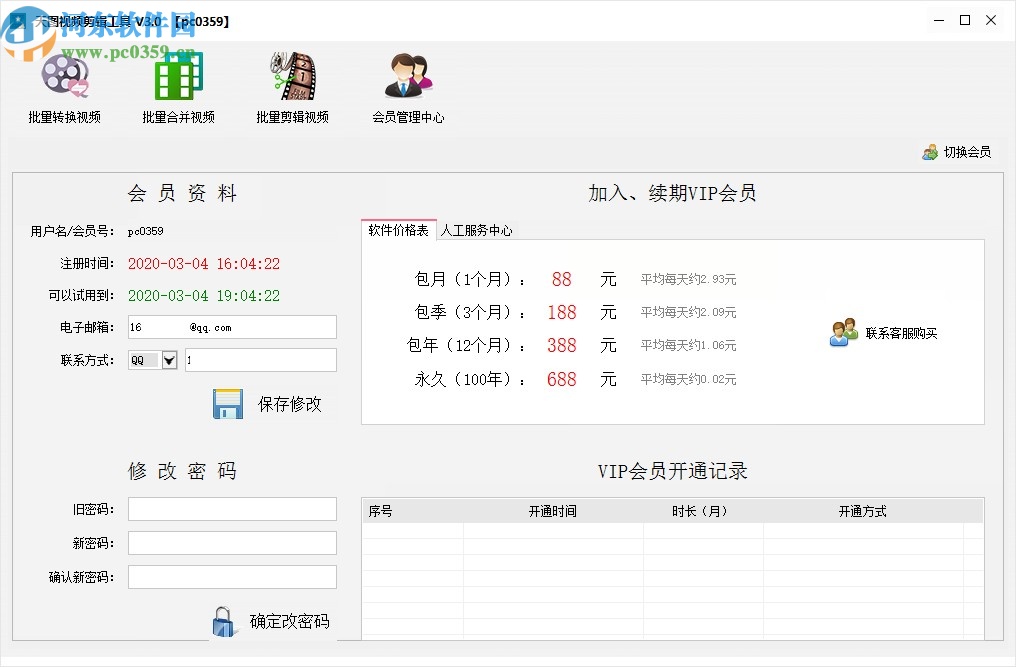The image size is (1016, 667).
Task: Click the 联系方式 number input field
Action: pyautogui.click(x=261, y=360)
